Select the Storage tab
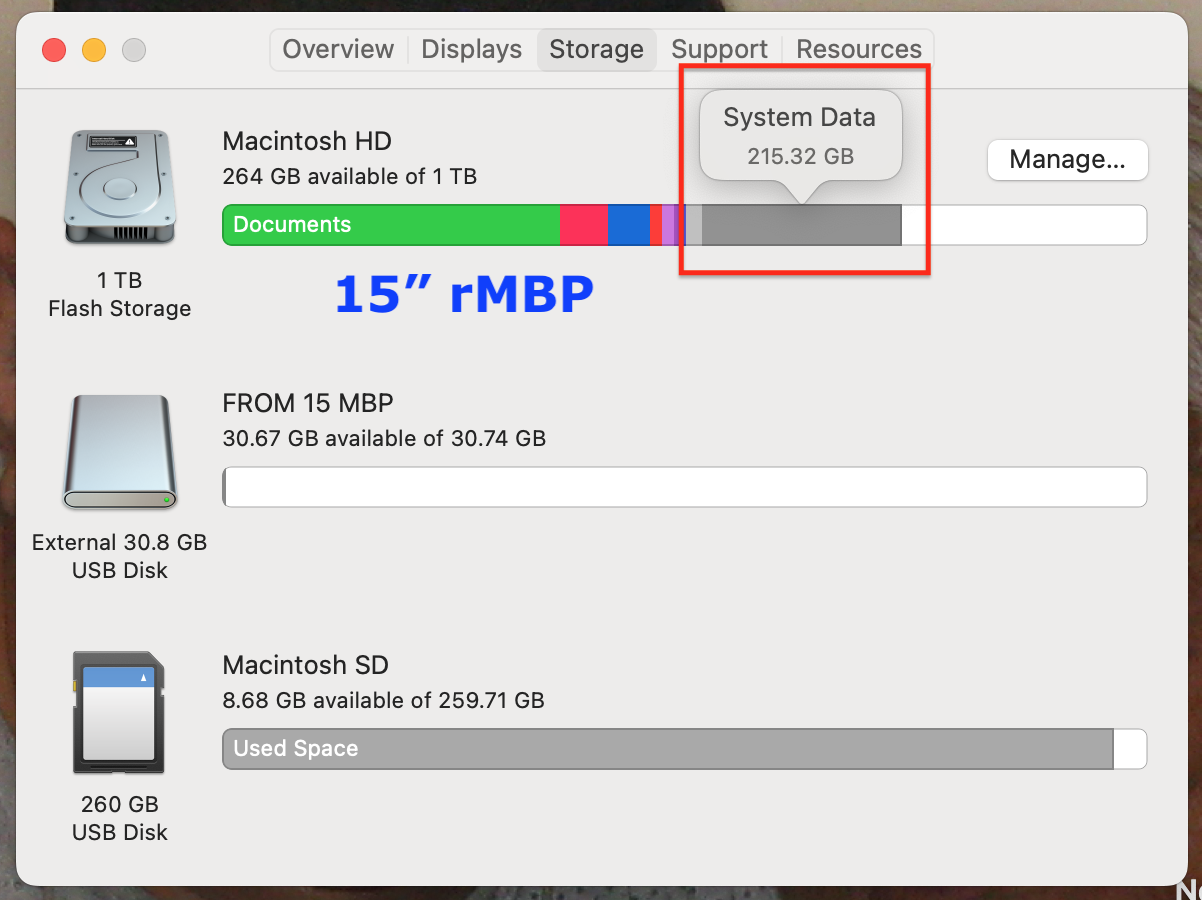Viewport: 1202px width, 900px height. [596, 49]
